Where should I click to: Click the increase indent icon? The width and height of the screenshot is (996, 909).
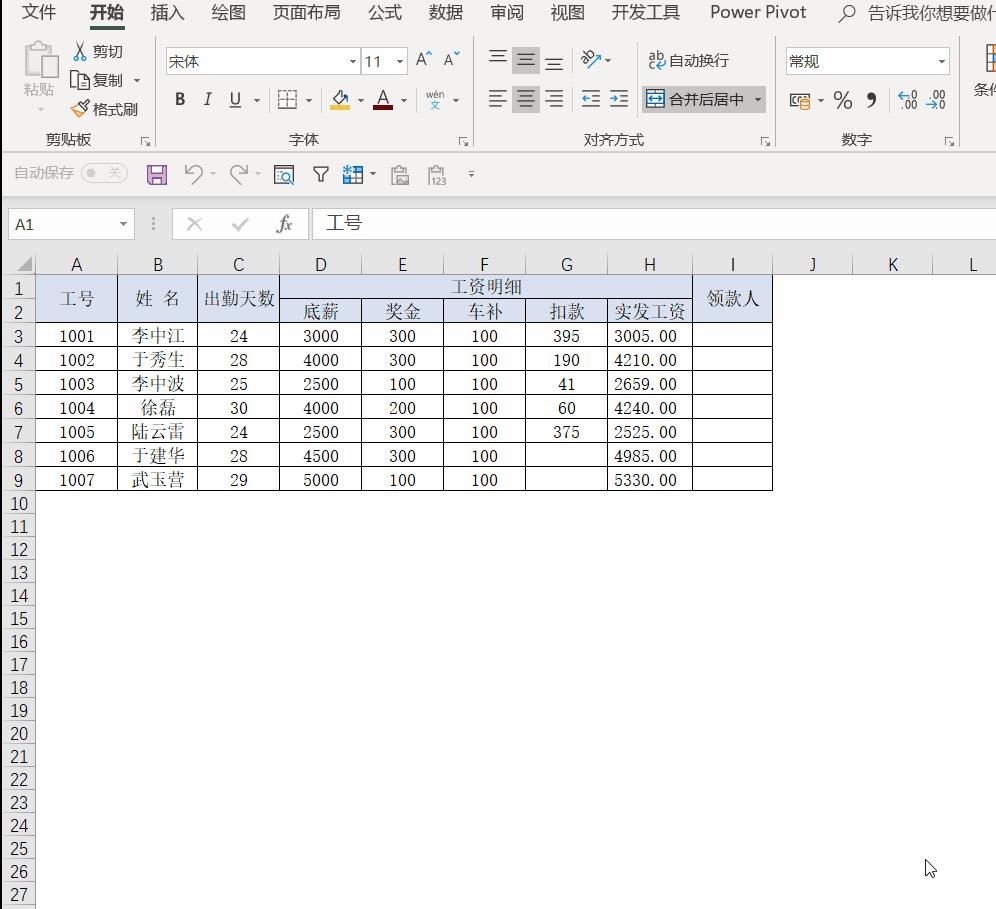tap(619, 99)
